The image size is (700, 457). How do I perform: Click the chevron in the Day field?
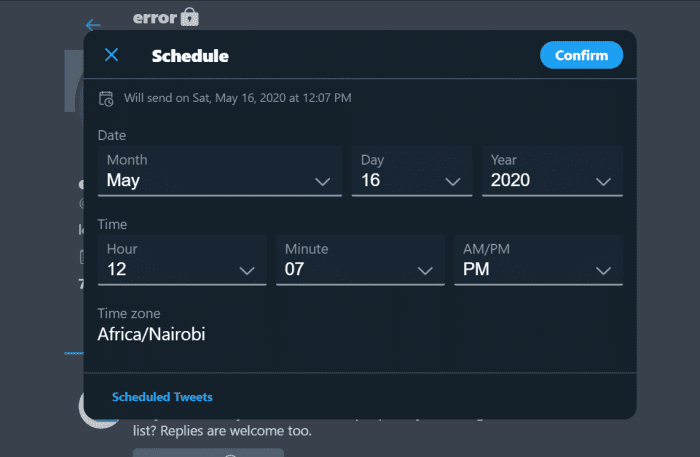pos(453,182)
